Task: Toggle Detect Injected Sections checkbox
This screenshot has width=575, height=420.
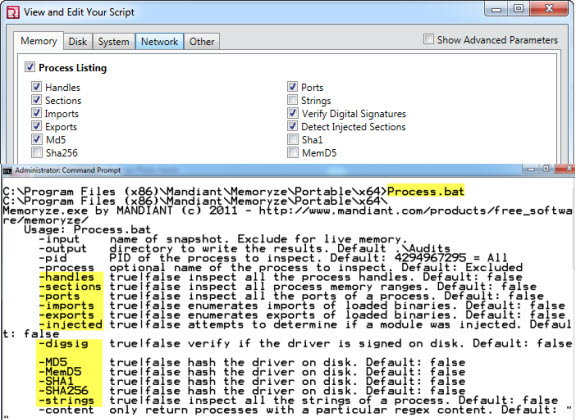Action: (292, 126)
